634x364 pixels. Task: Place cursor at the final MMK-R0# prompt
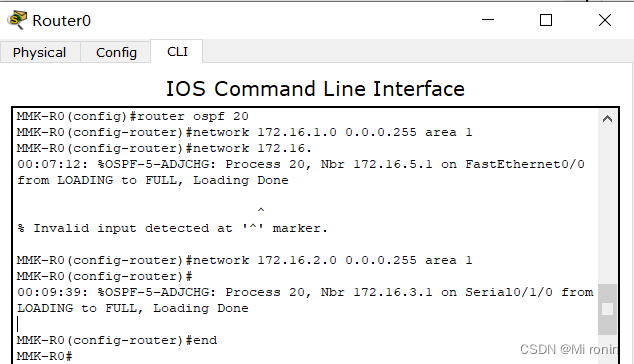44,356
